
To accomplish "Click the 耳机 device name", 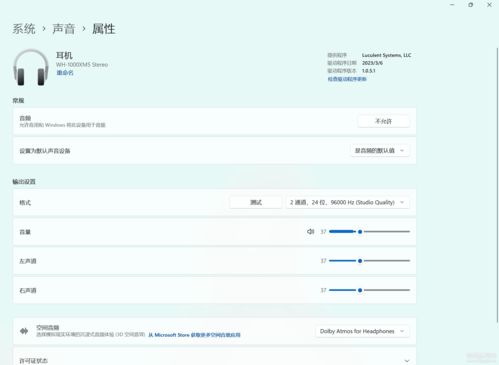I will pos(64,55).
